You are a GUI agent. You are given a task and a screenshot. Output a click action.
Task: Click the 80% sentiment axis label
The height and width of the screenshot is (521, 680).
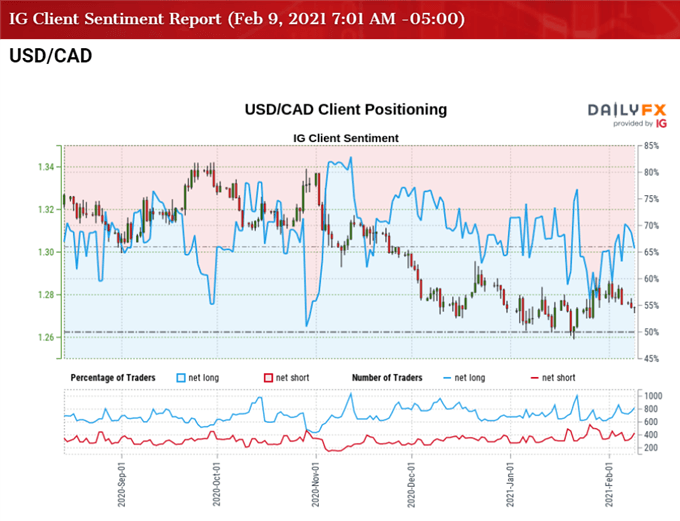coord(651,172)
